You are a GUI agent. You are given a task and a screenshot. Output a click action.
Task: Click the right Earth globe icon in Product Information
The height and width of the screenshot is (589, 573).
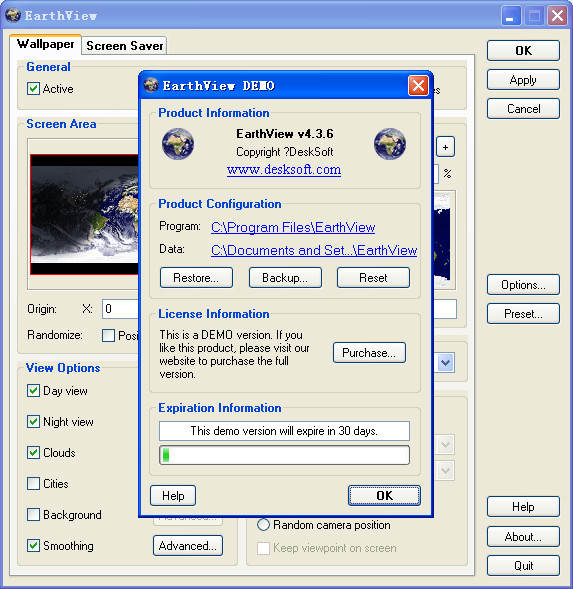point(390,144)
